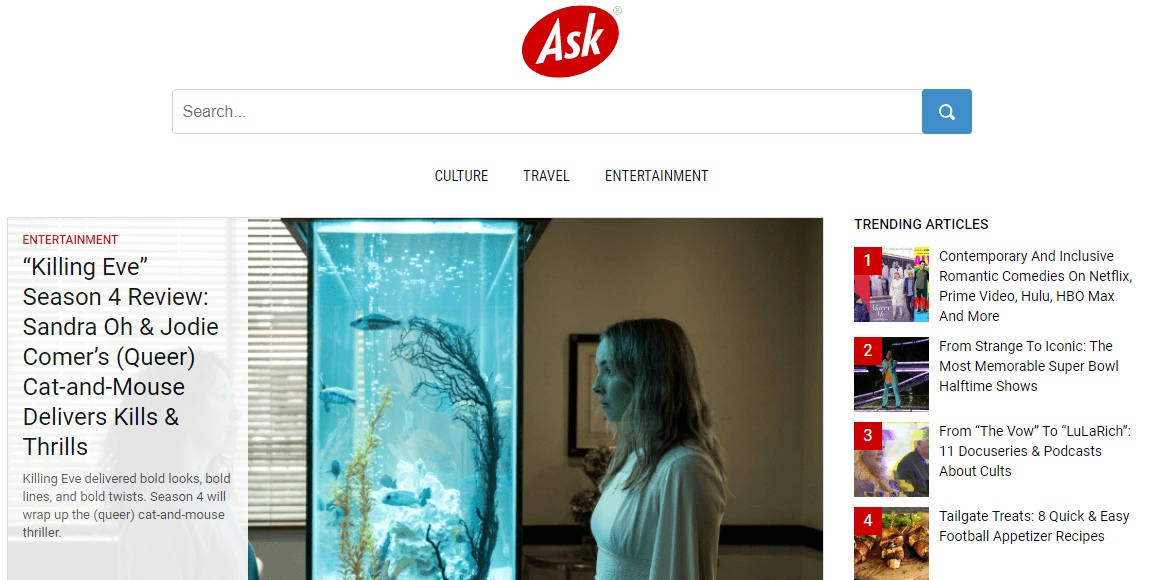Image resolution: width=1157 pixels, height=580 pixels.
Task: Open the Tailgate Treats food thumbnail
Action: pyautogui.click(x=891, y=543)
